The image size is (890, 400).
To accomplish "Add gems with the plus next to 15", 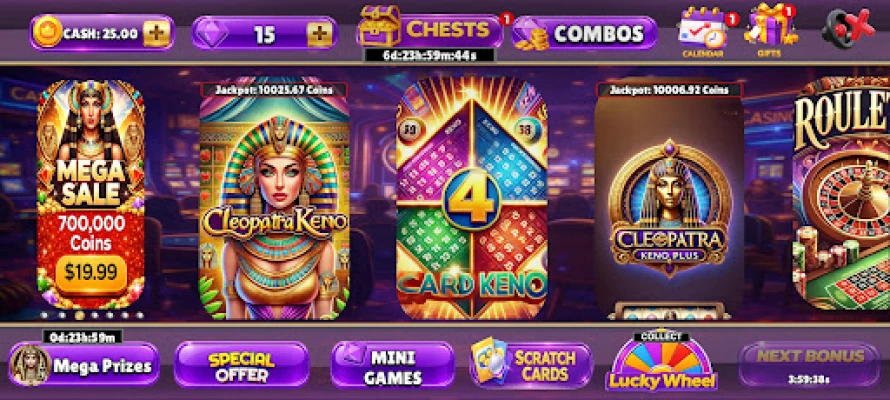I will [320, 35].
